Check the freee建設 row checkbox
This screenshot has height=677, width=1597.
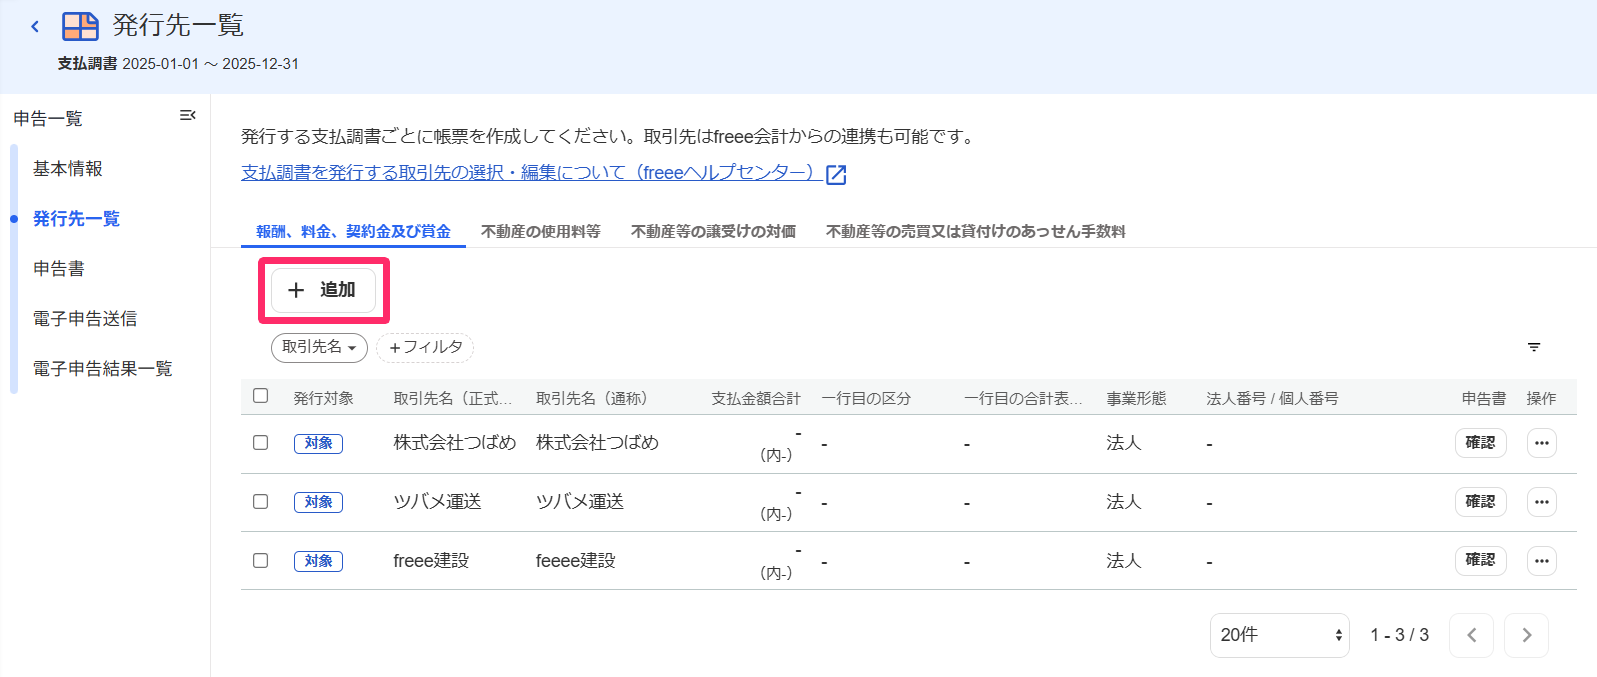click(x=261, y=560)
